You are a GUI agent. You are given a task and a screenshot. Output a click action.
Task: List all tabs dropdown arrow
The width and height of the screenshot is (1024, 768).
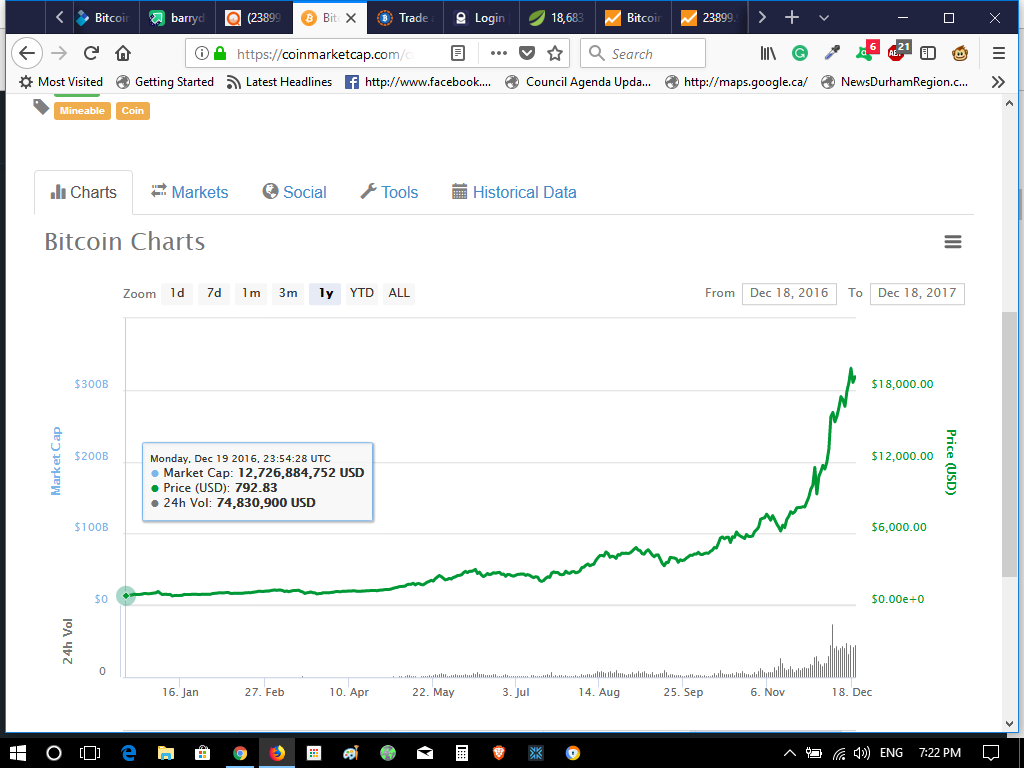824,18
